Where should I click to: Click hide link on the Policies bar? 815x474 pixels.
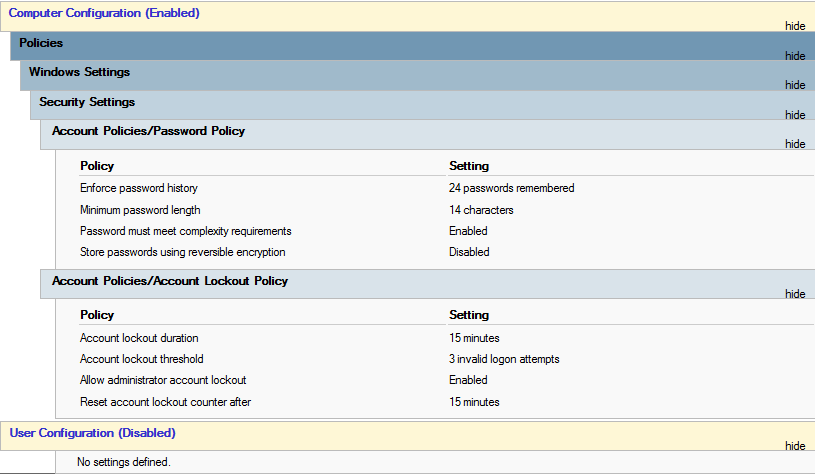[795, 56]
